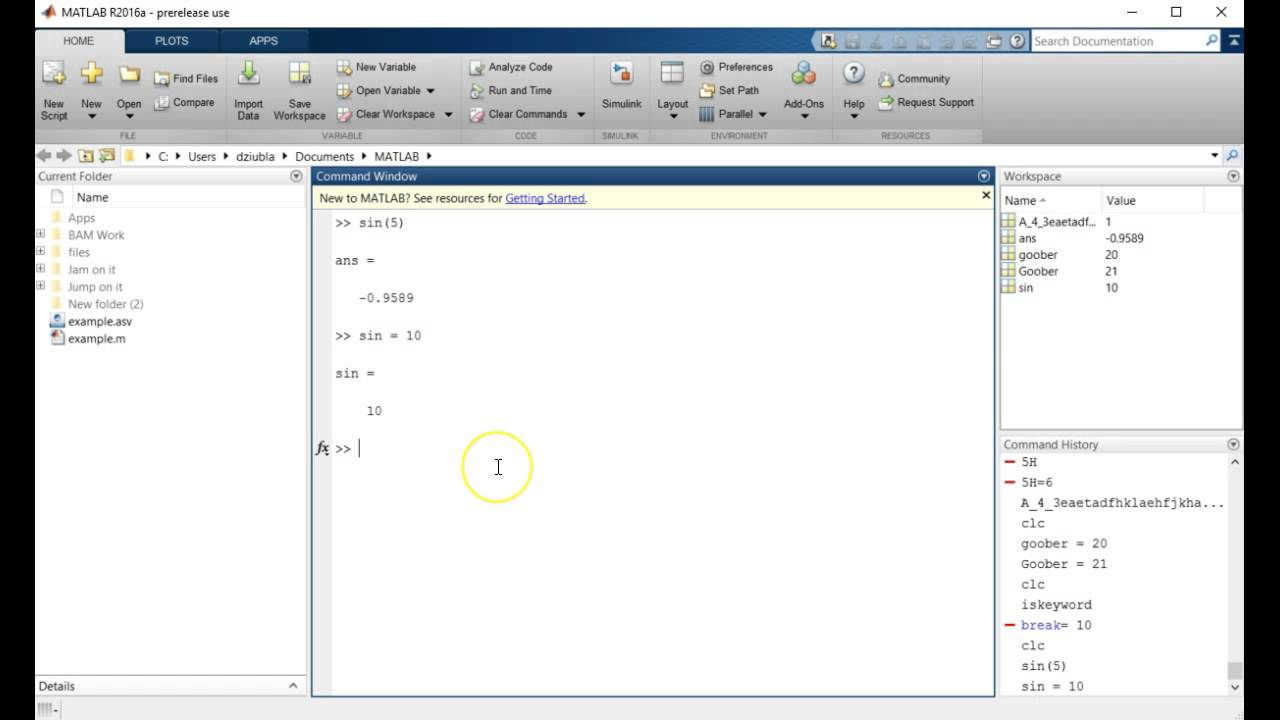This screenshot has width=1280, height=720.
Task: Go back using the folder back arrow
Action: [43, 156]
